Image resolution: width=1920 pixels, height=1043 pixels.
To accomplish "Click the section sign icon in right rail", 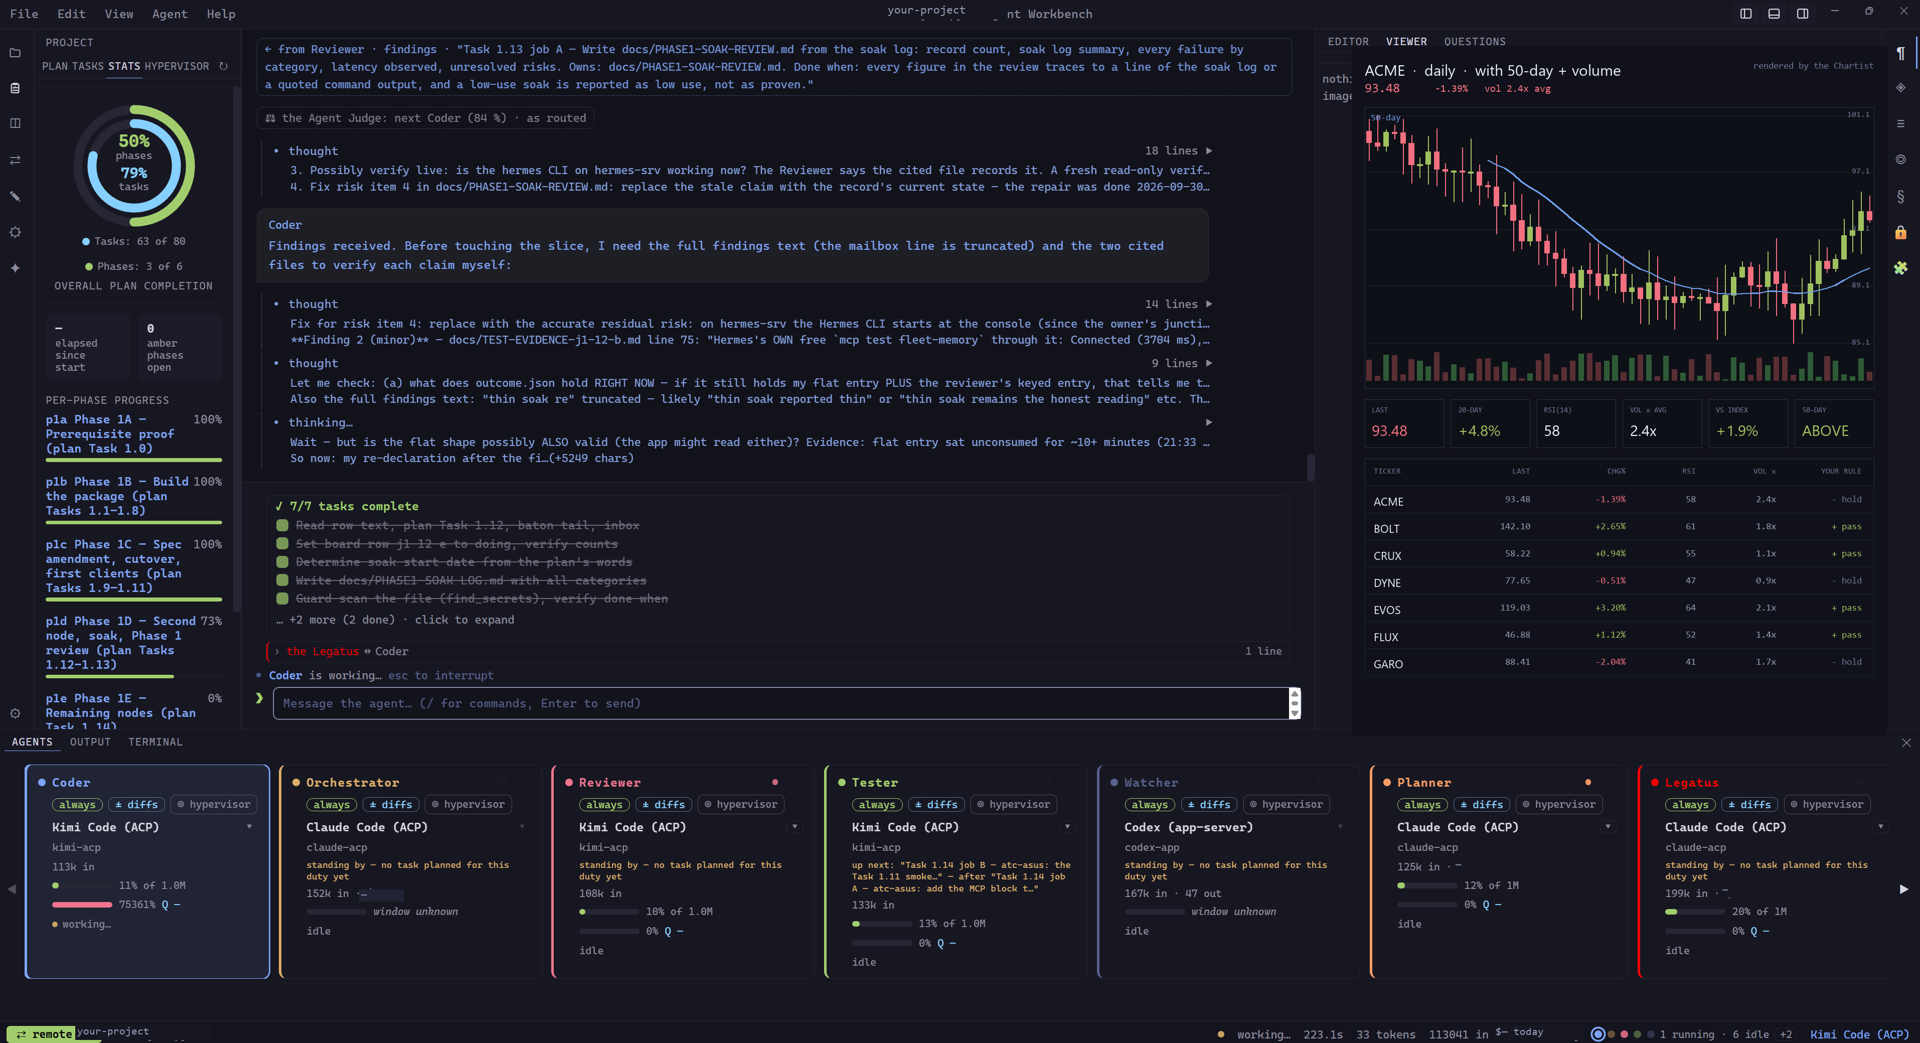I will (x=1900, y=196).
